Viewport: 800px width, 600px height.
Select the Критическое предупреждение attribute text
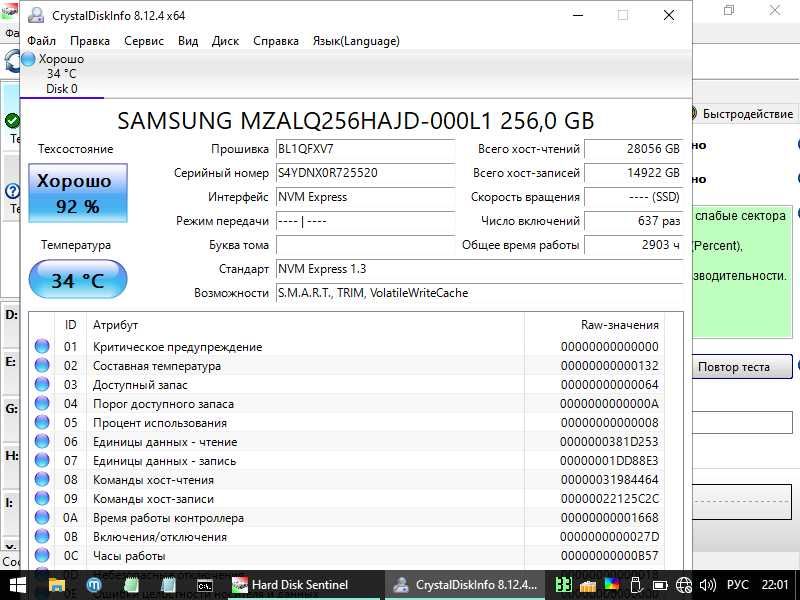(178, 347)
